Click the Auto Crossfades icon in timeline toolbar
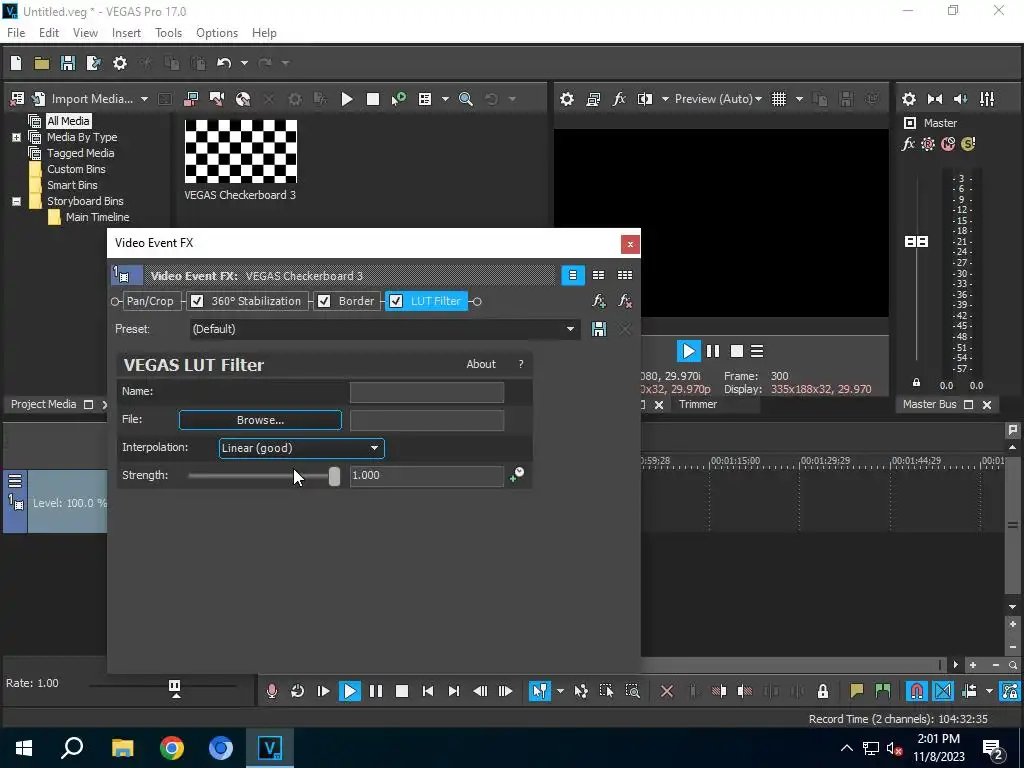This screenshot has height=768, width=1024. tap(943, 691)
